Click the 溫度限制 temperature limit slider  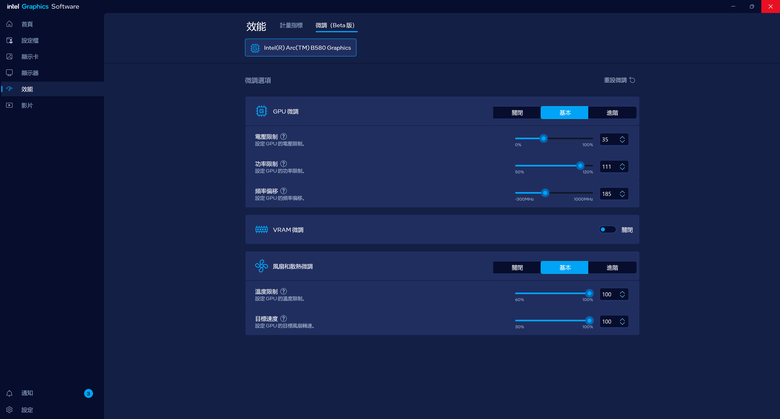pos(554,293)
